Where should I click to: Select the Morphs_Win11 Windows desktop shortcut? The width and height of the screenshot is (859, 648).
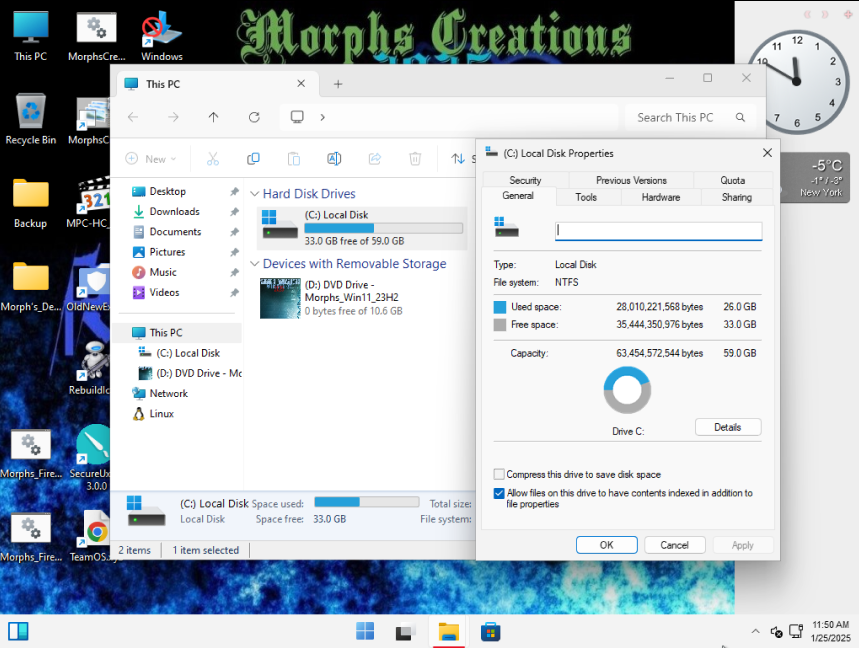(162, 36)
